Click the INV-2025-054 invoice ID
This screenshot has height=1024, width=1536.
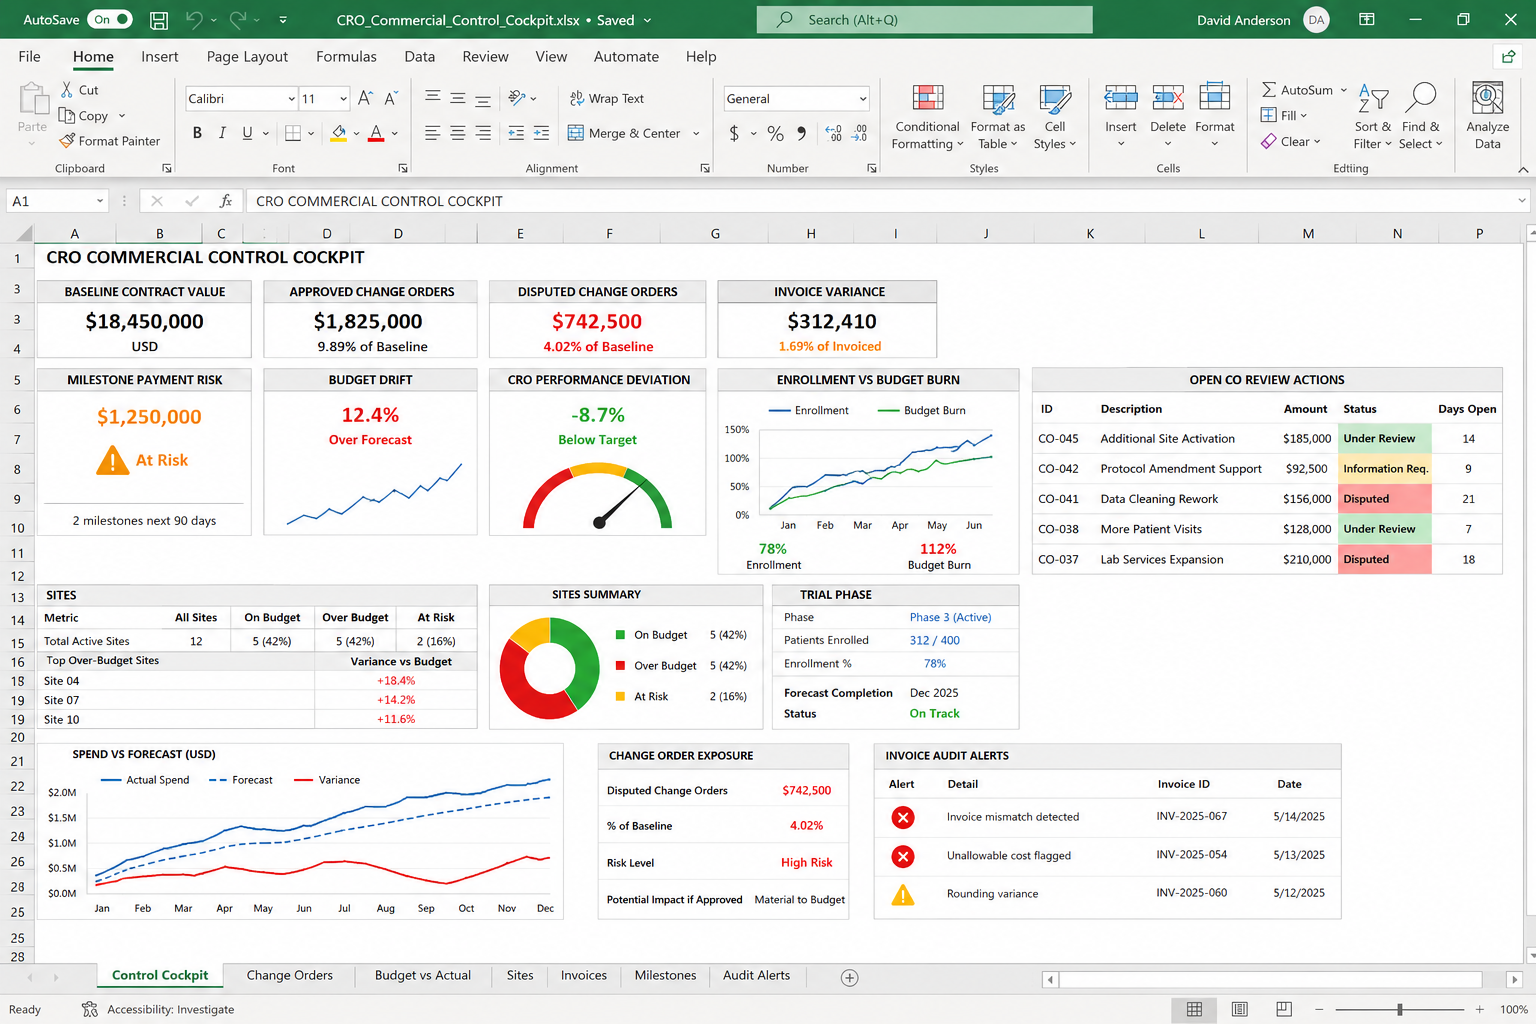coord(1191,855)
